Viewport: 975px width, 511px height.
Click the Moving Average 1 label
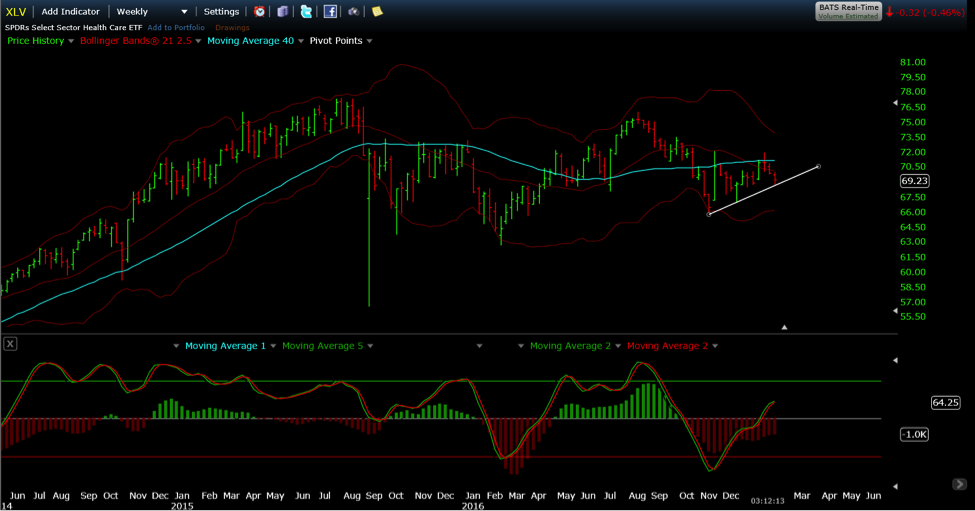pyautogui.click(x=225, y=346)
